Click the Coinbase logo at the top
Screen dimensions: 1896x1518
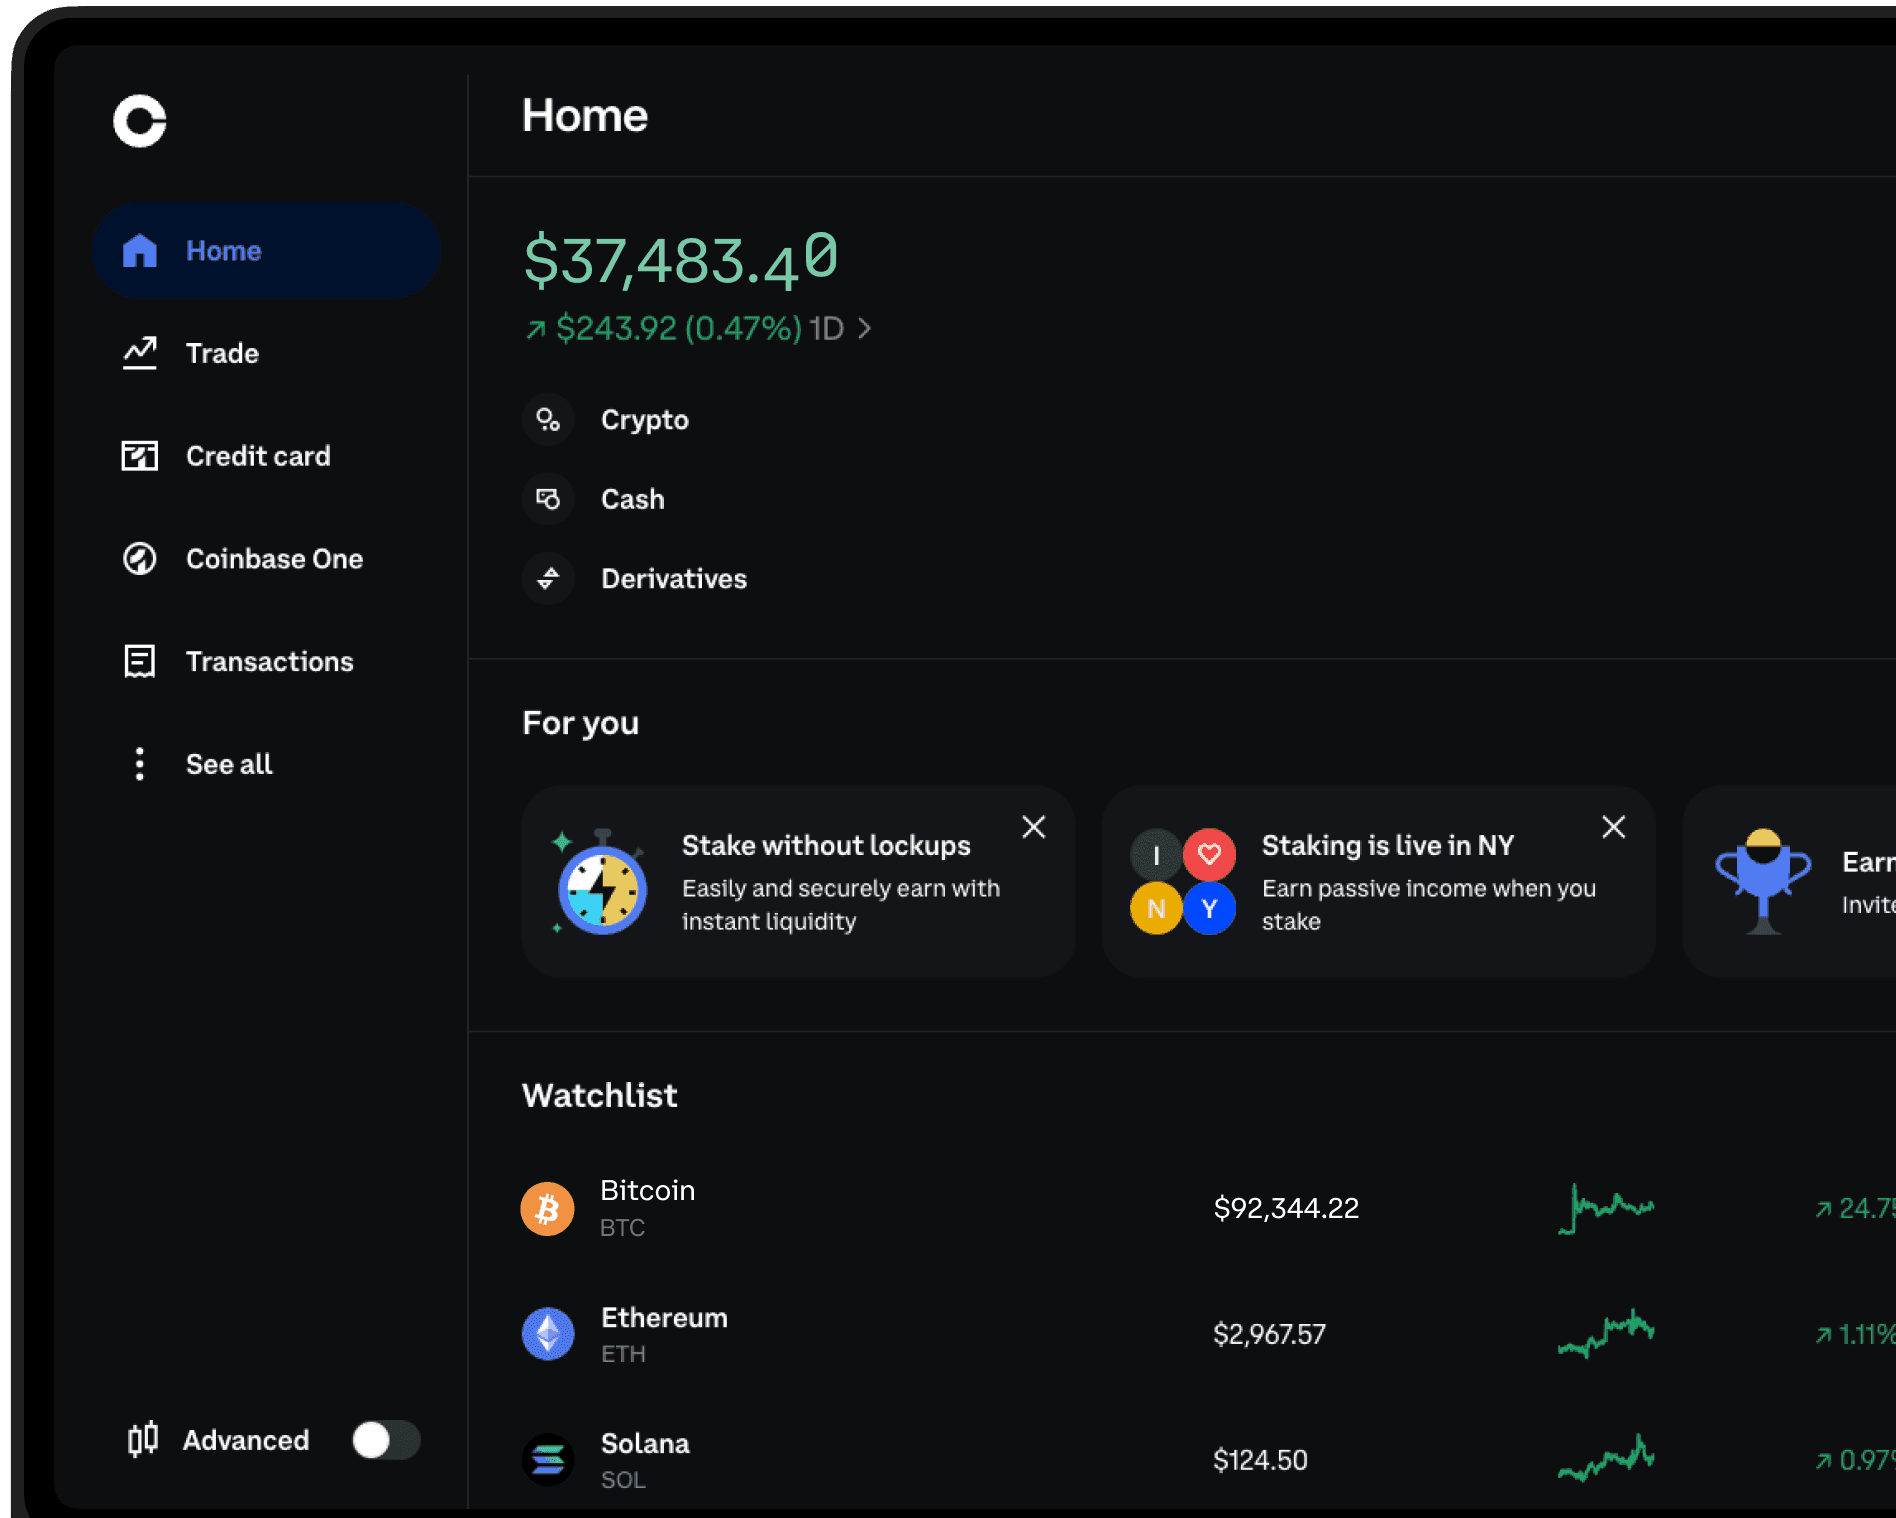pos(140,121)
